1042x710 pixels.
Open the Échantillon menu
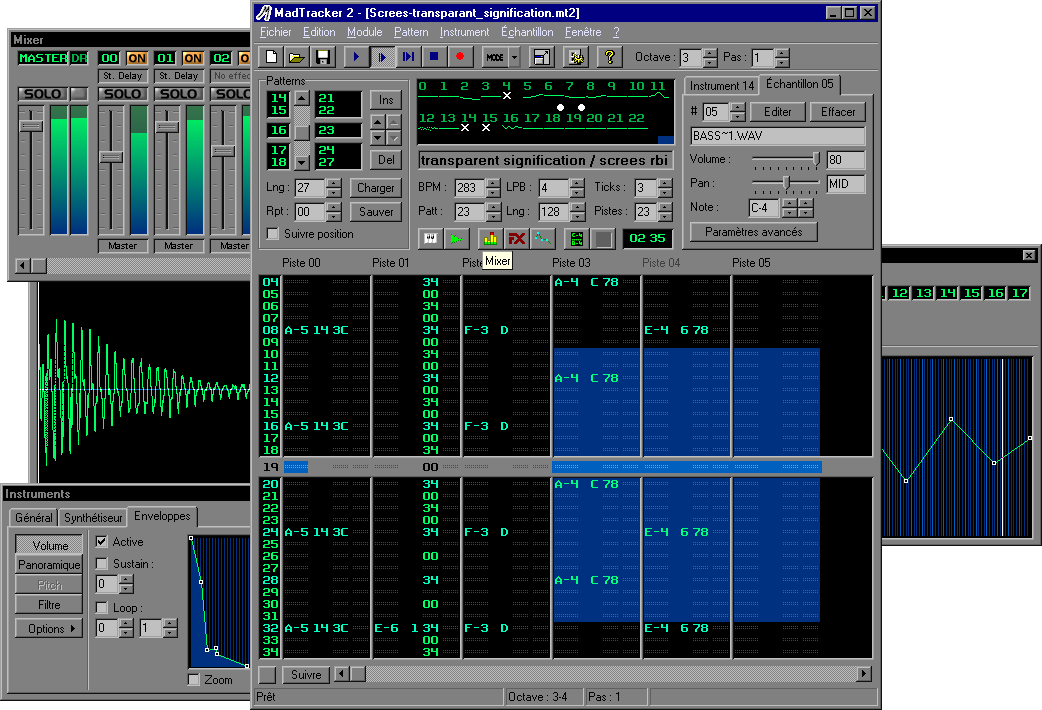point(527,32)
